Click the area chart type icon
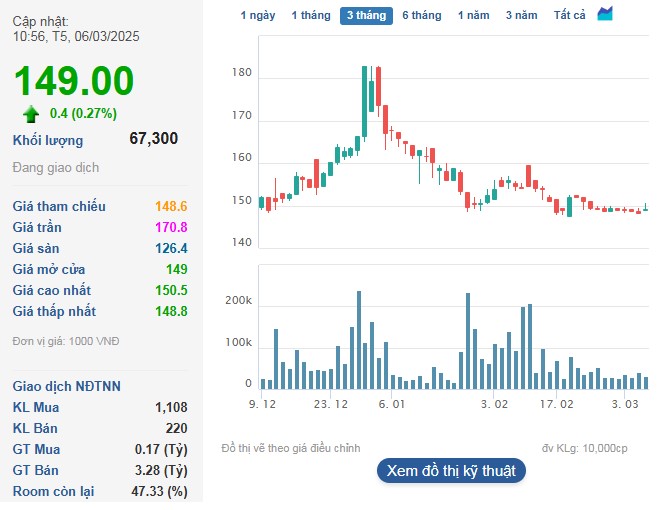This screenshot has width=667, height=510. [605, 14]
